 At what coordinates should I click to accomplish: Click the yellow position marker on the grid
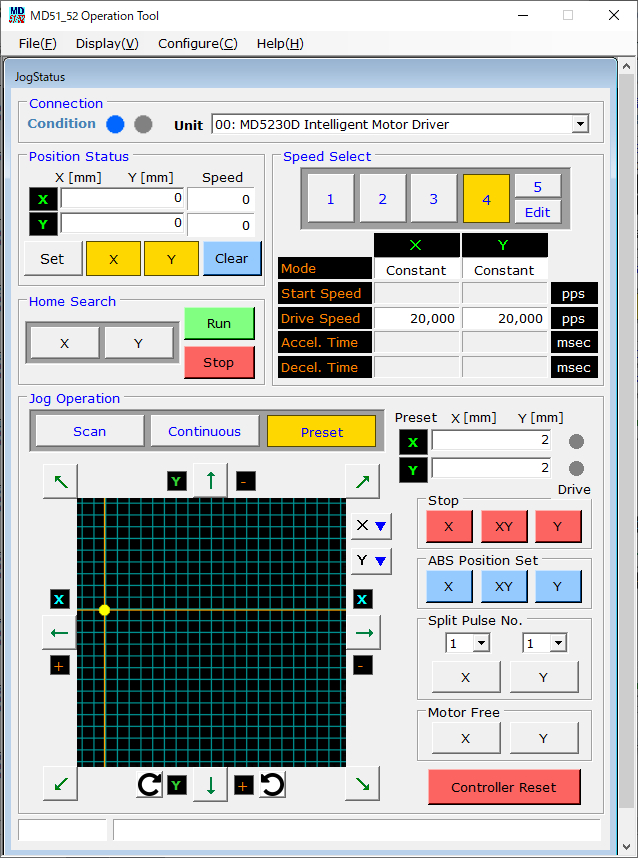coord(104,609)
